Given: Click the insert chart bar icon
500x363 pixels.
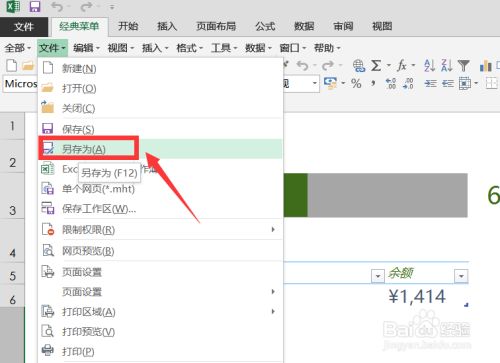Looking at the screenshot, I should point(486,66).
